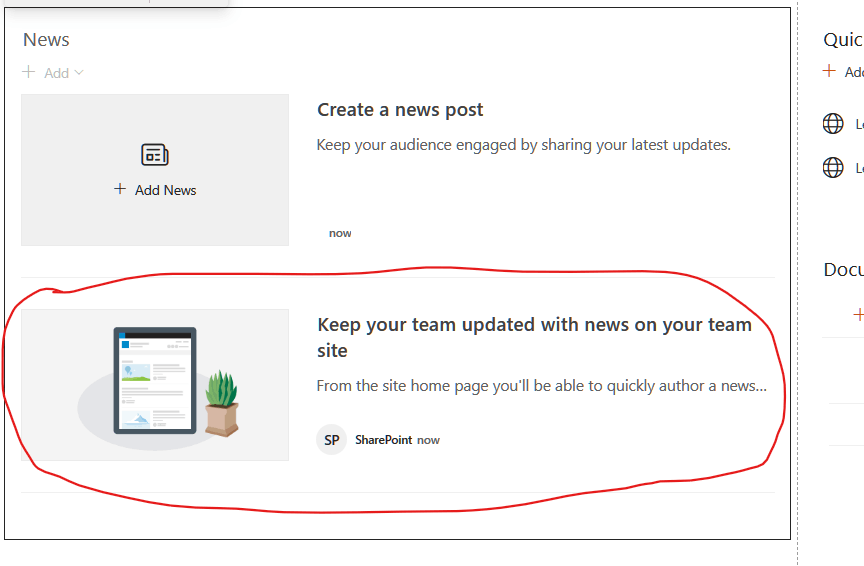The height and width of the screenshot is (566, 864).
Task: Click 'From the site home page' description
Action: click(x=542, y=386)
